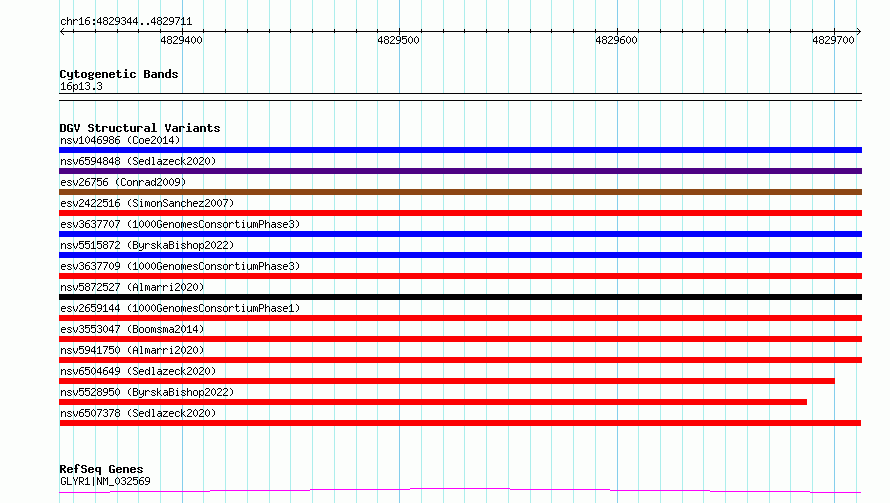
Task: Click the black bar for nsv5872527
Action: pyautogui.click(x=460, y=297)
